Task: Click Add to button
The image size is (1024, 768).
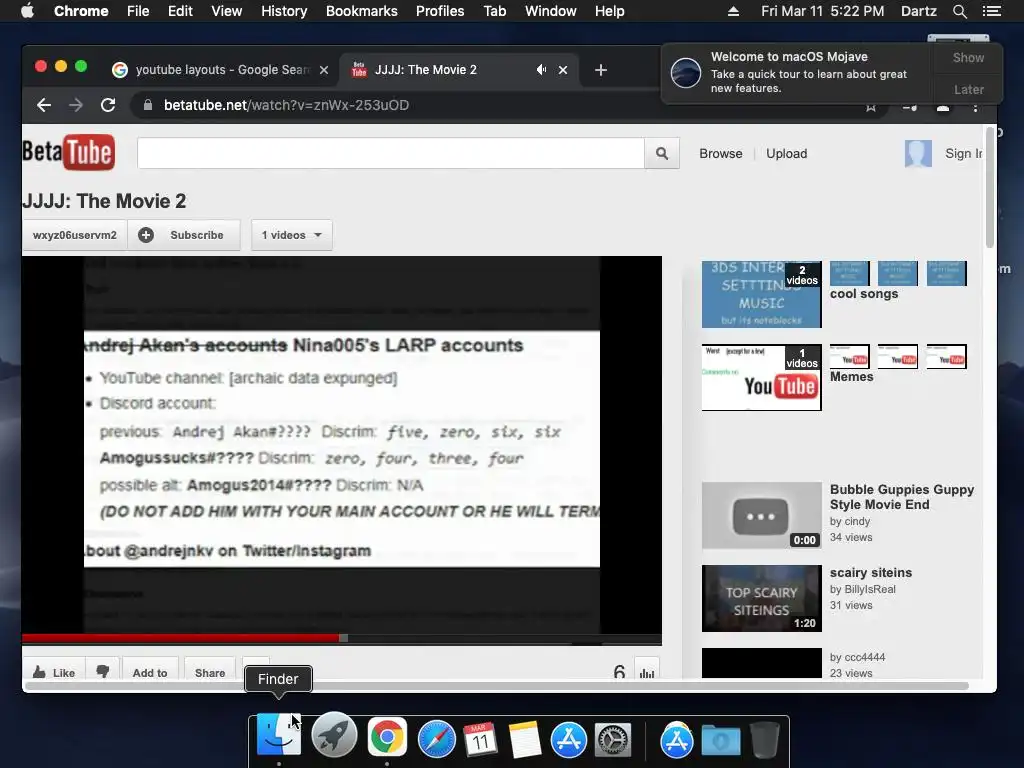Action: (150, 672)
